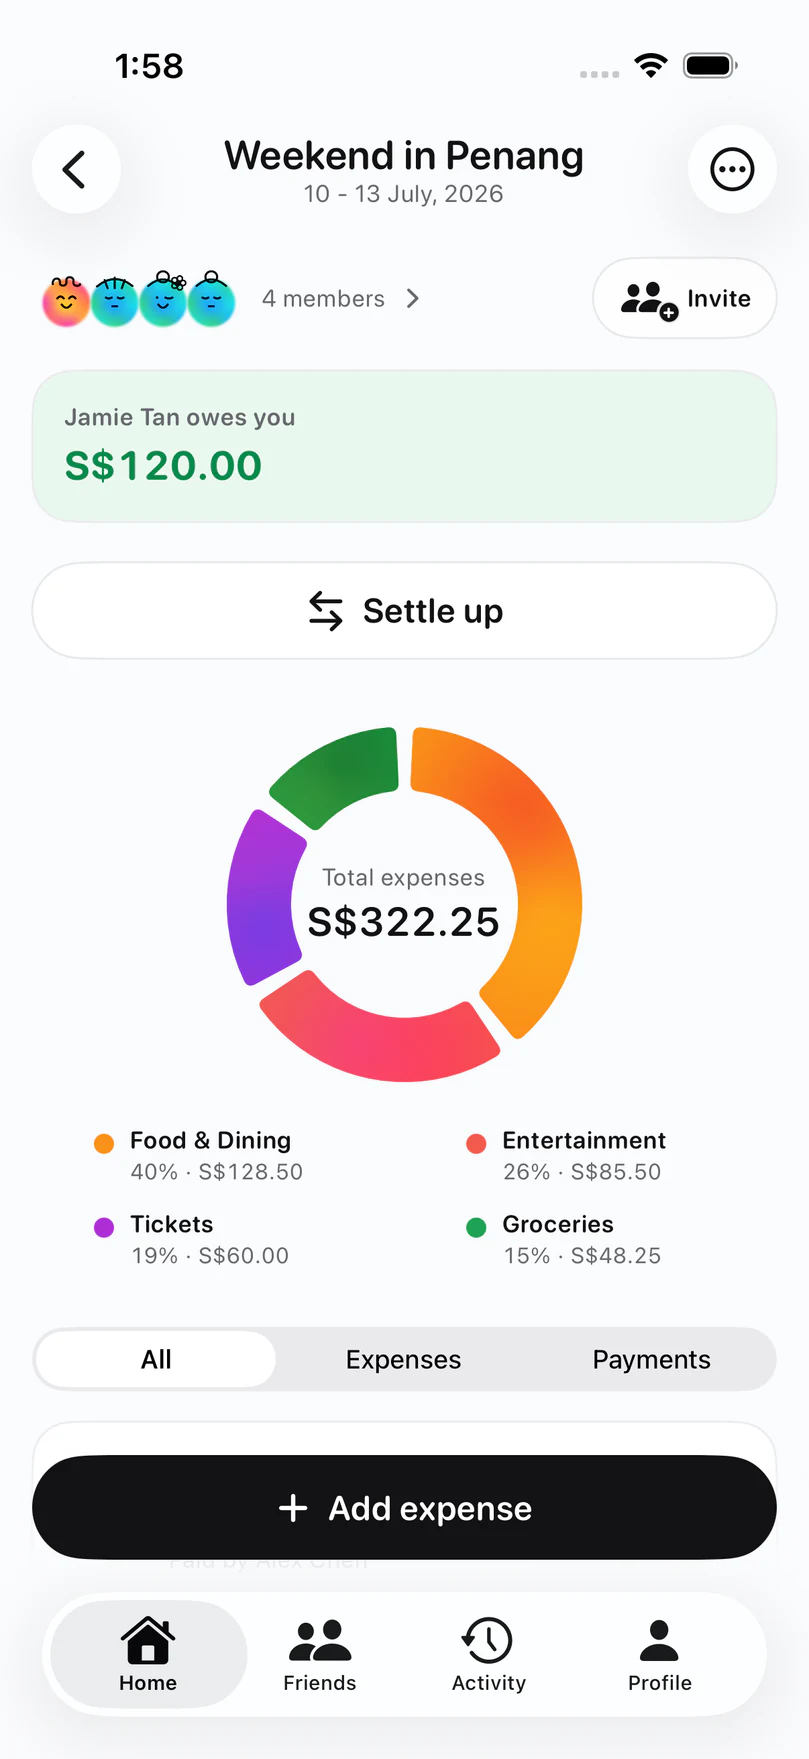Open Jamie Tan owes you card
The height and width of the screenshot is (1759, 809).
[x=404, y=446]
